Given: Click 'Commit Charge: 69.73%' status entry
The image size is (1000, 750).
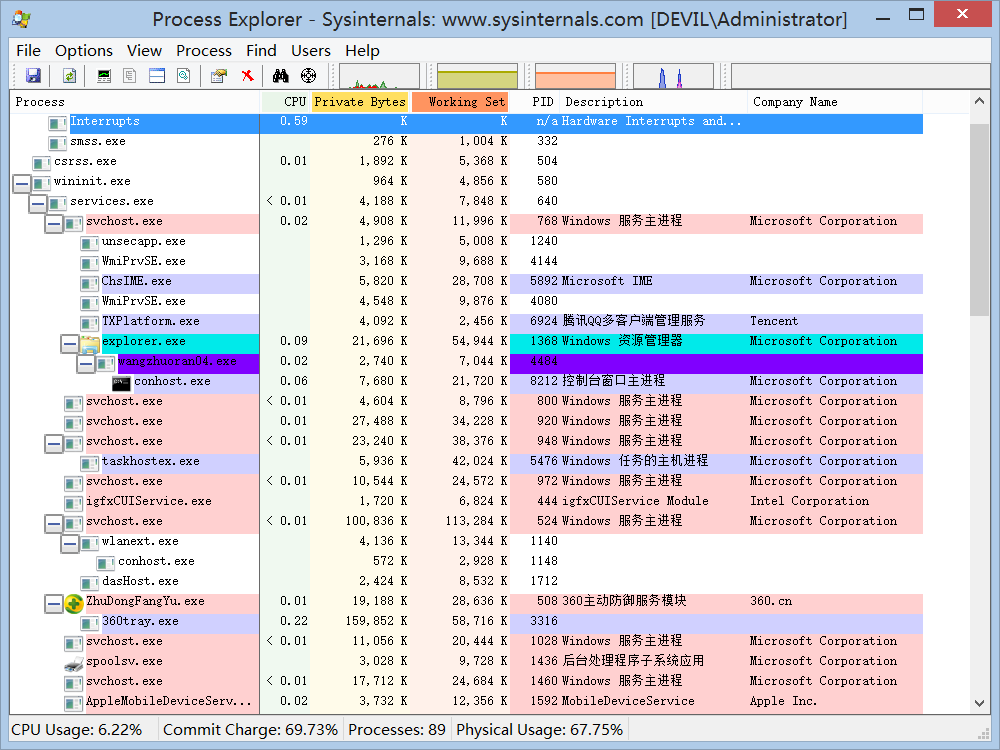Looking at the screenshot, I should pos(250,730).
